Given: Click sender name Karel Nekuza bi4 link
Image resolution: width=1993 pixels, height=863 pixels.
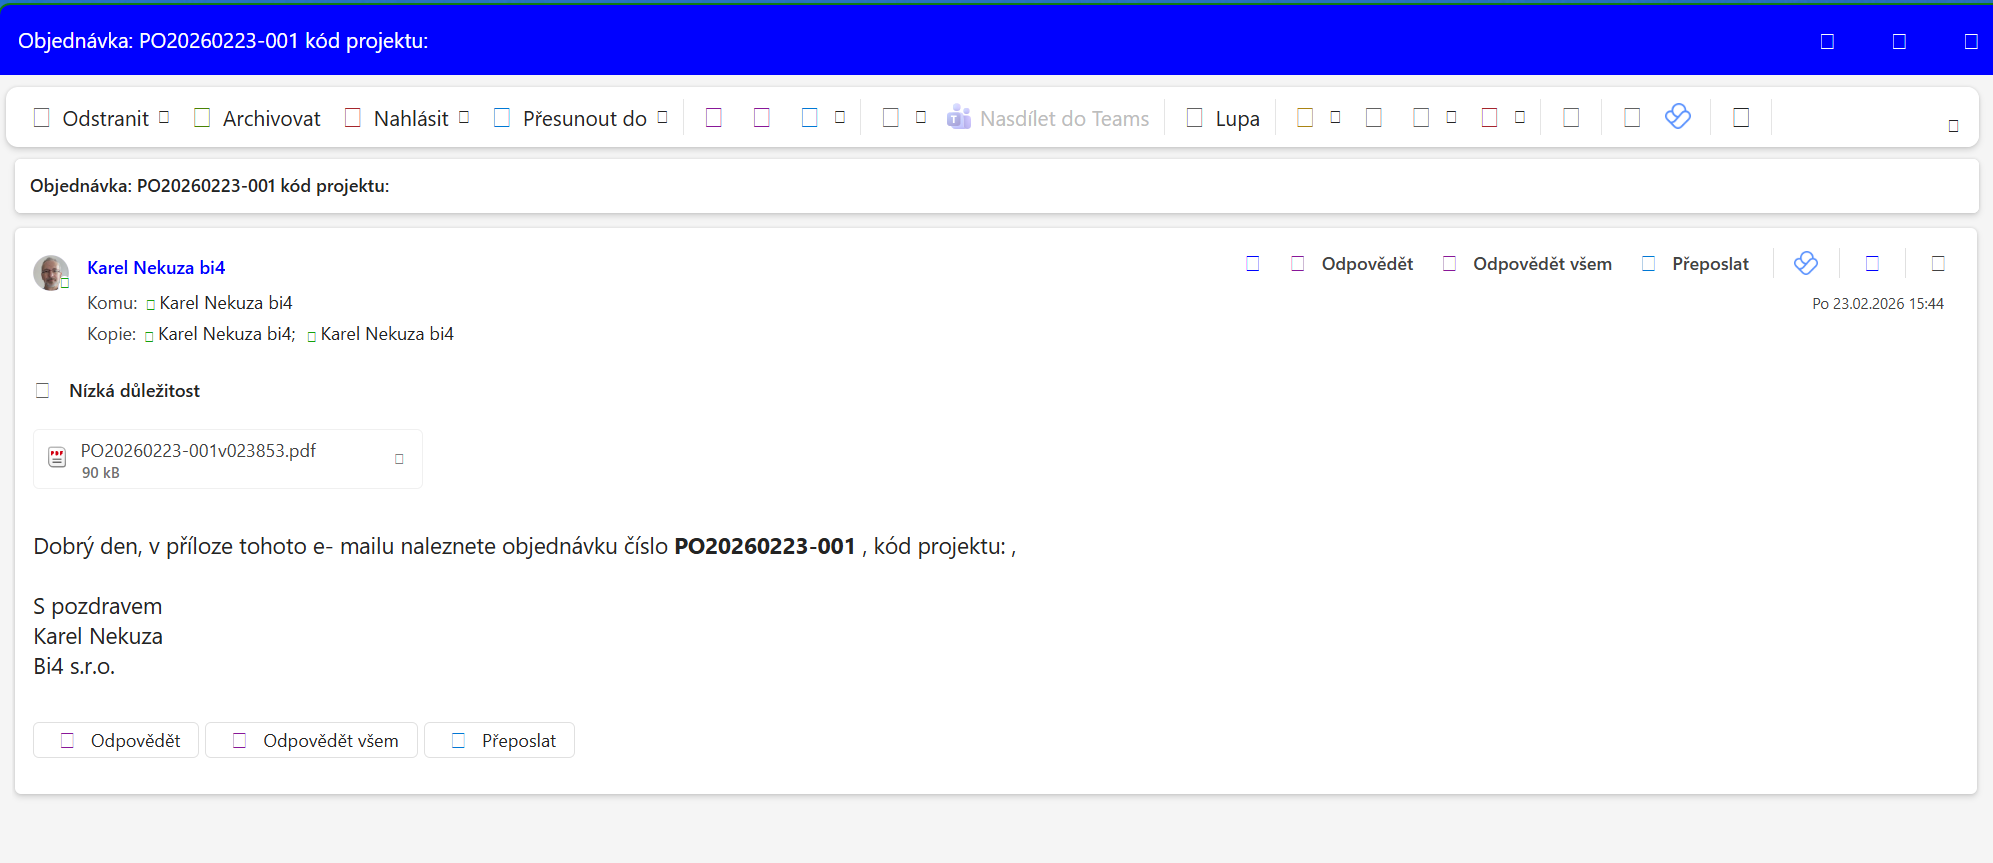Looking at the screenshot, I should point(156,268).
